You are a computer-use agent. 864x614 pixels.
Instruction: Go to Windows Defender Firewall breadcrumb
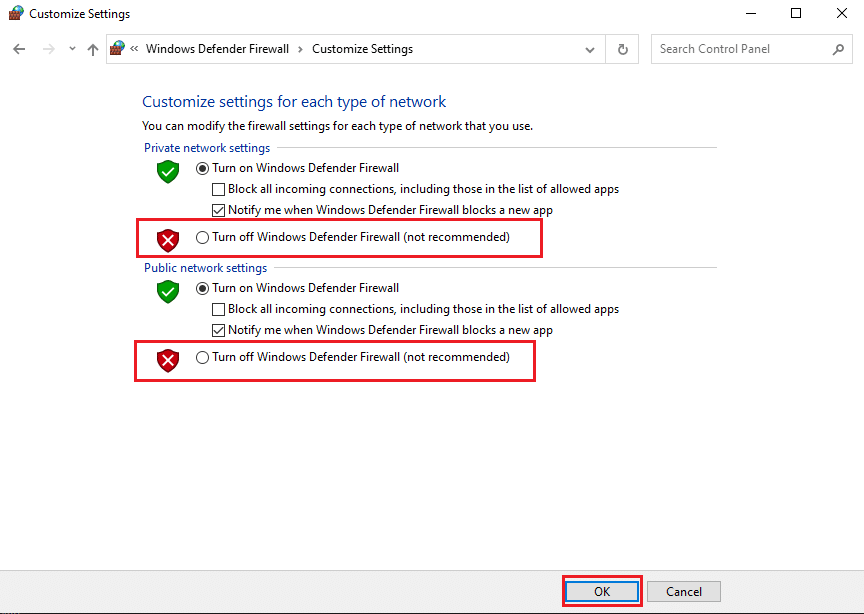217,49
